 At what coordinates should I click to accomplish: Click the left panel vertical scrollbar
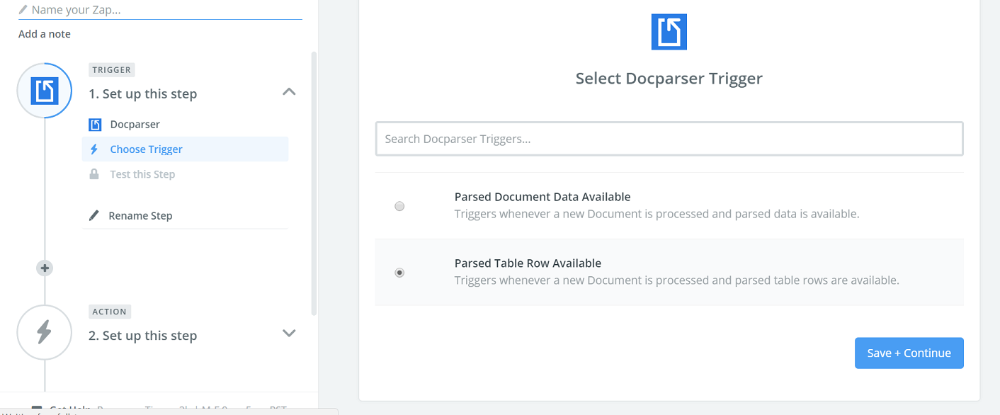(313, 184)
